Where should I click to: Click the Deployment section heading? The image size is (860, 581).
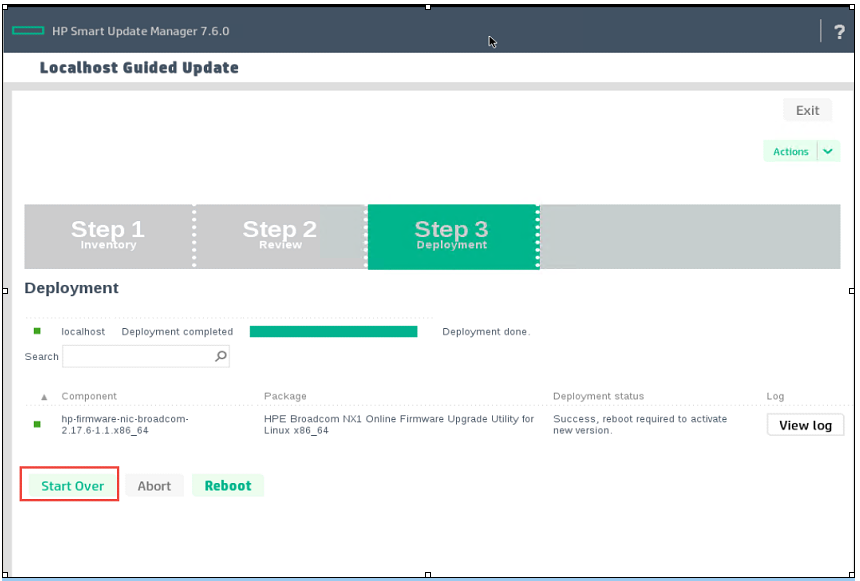coord(71,288)
